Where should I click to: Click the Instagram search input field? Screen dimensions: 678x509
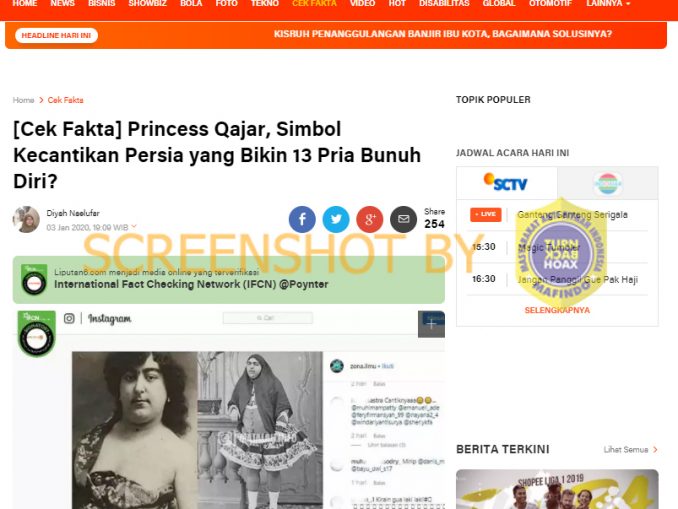(x=268, y=318)
